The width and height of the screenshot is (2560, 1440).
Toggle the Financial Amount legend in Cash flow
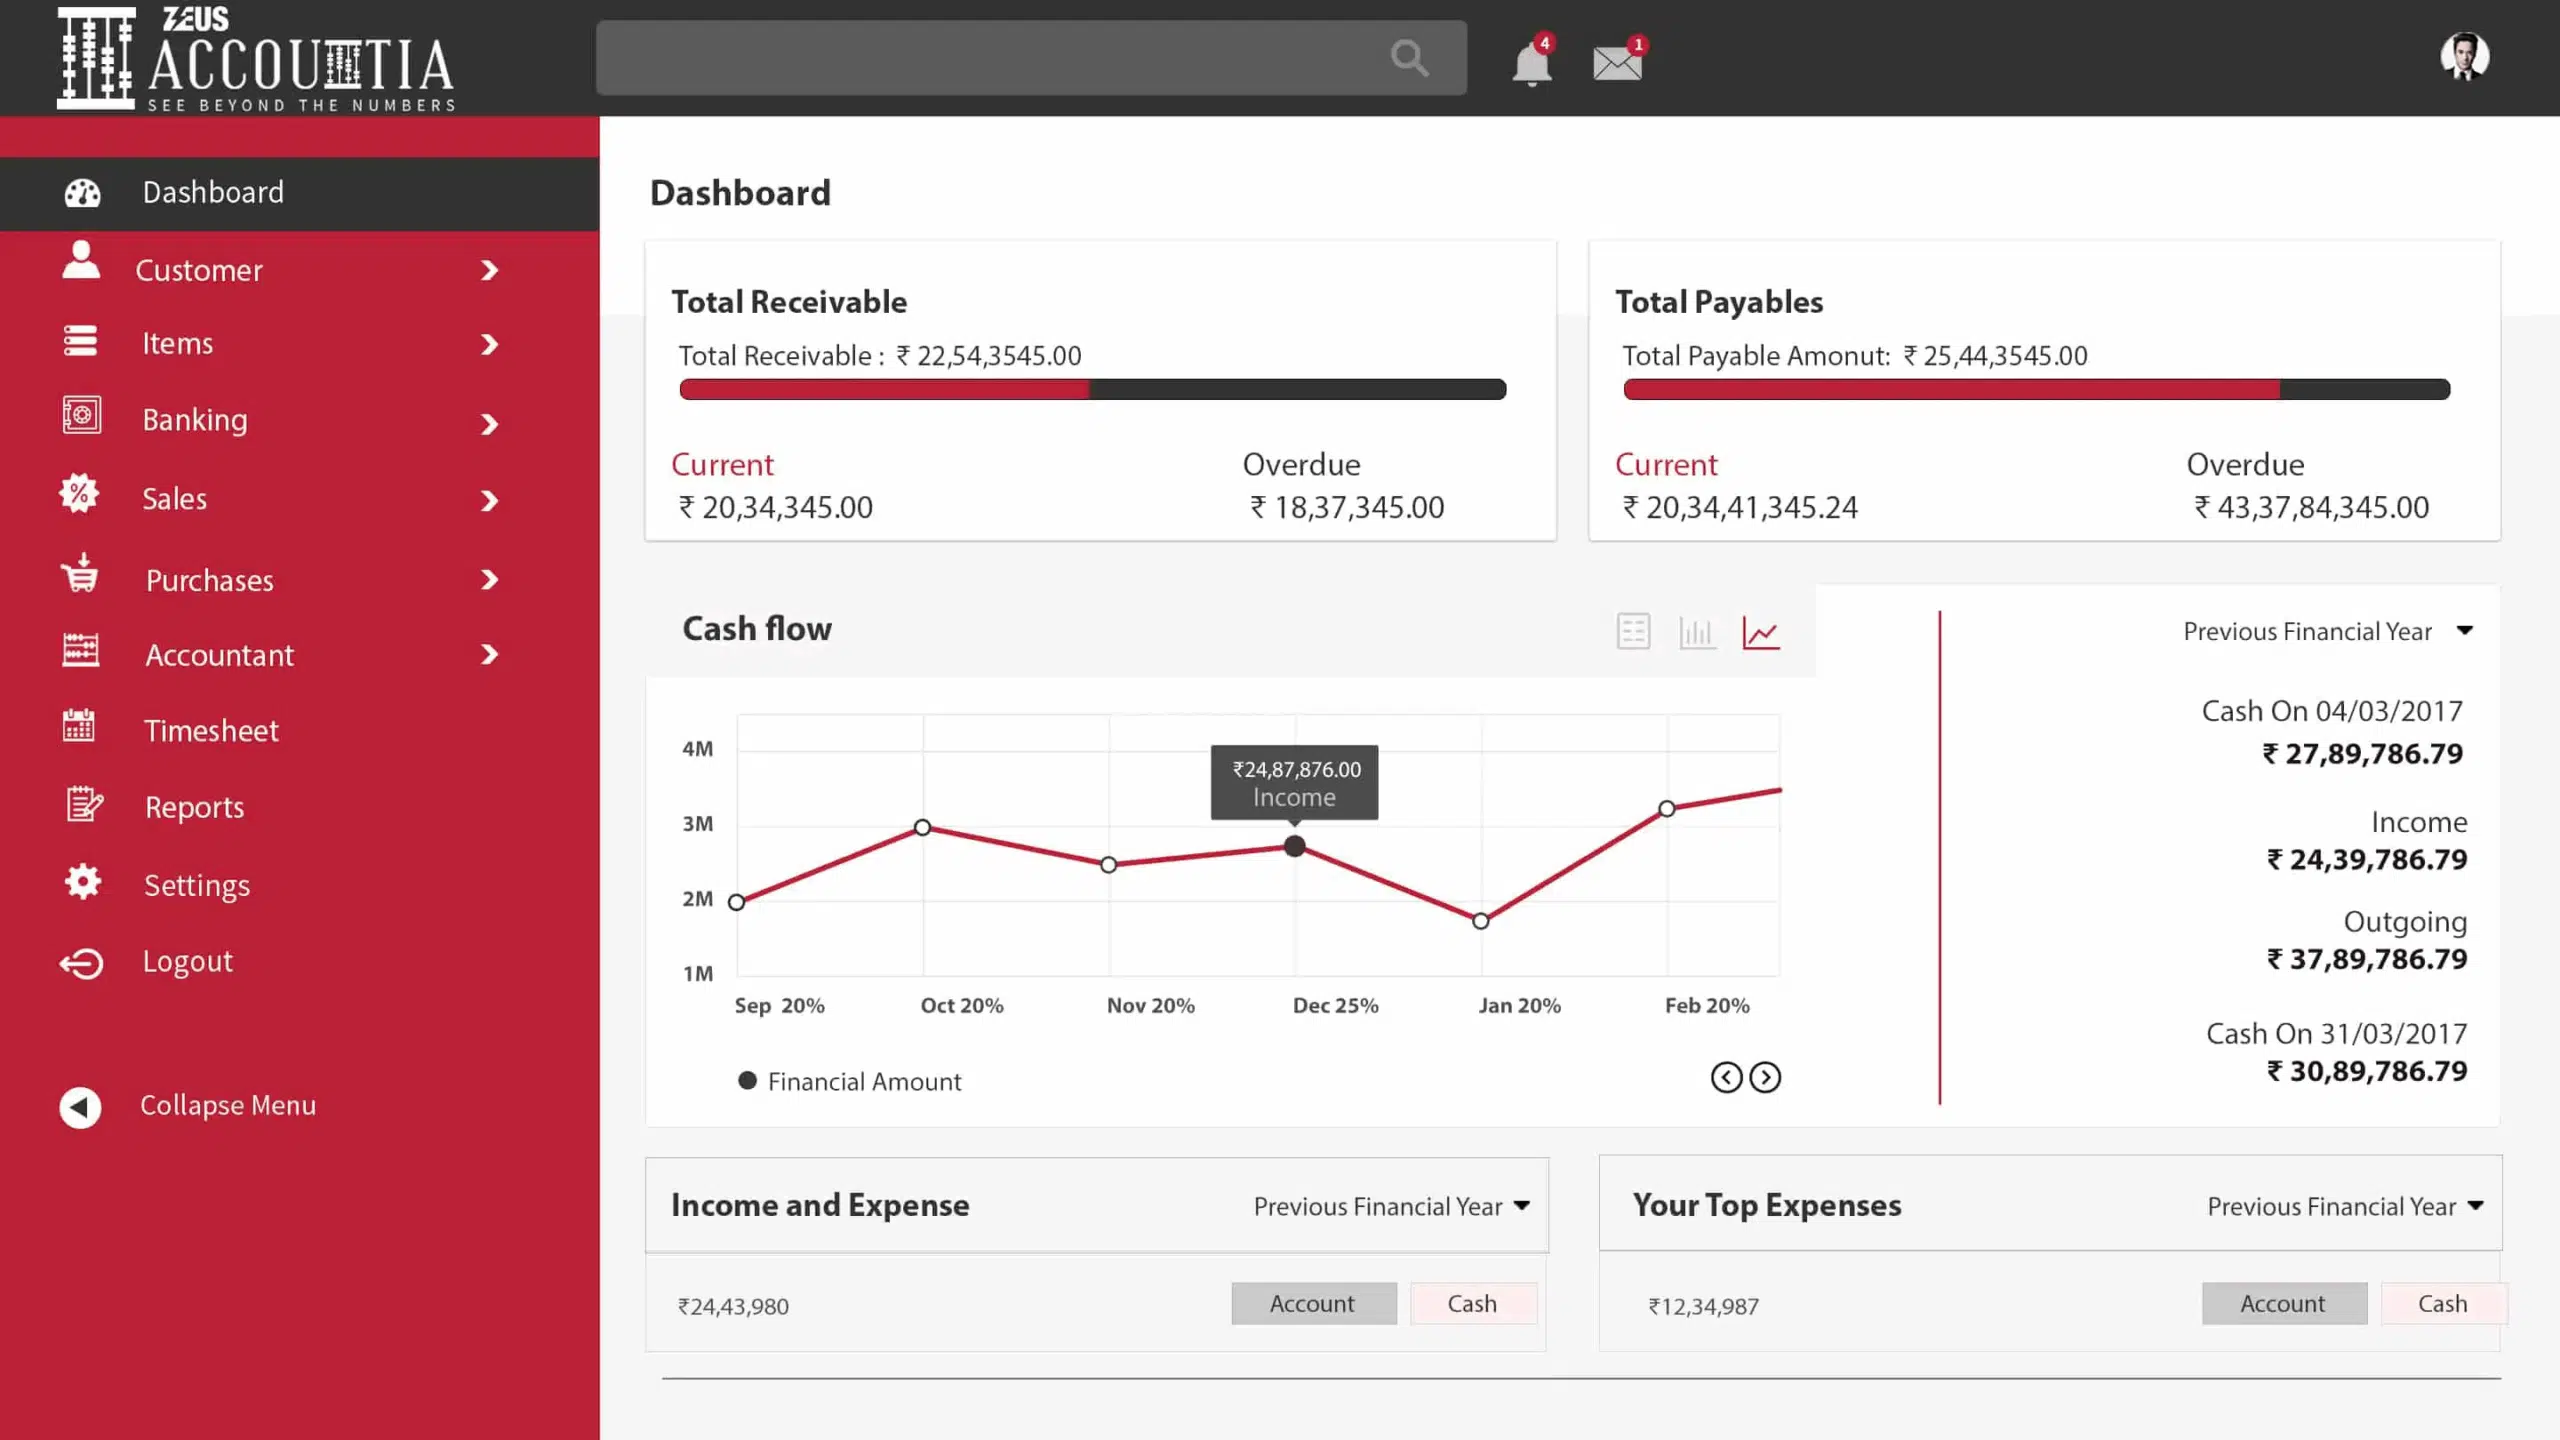(x=851, y=1081)
